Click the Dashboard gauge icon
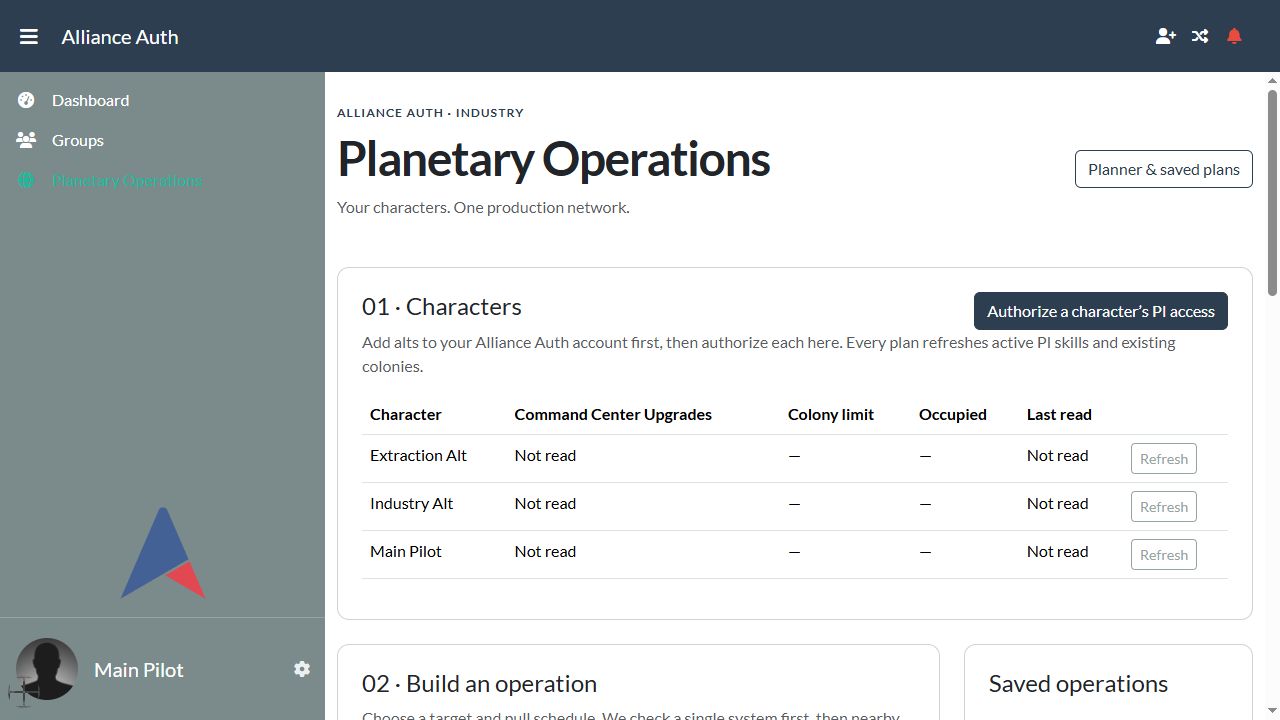The image size is (1280, 720). pyautogui.click(x=26, y=100)
